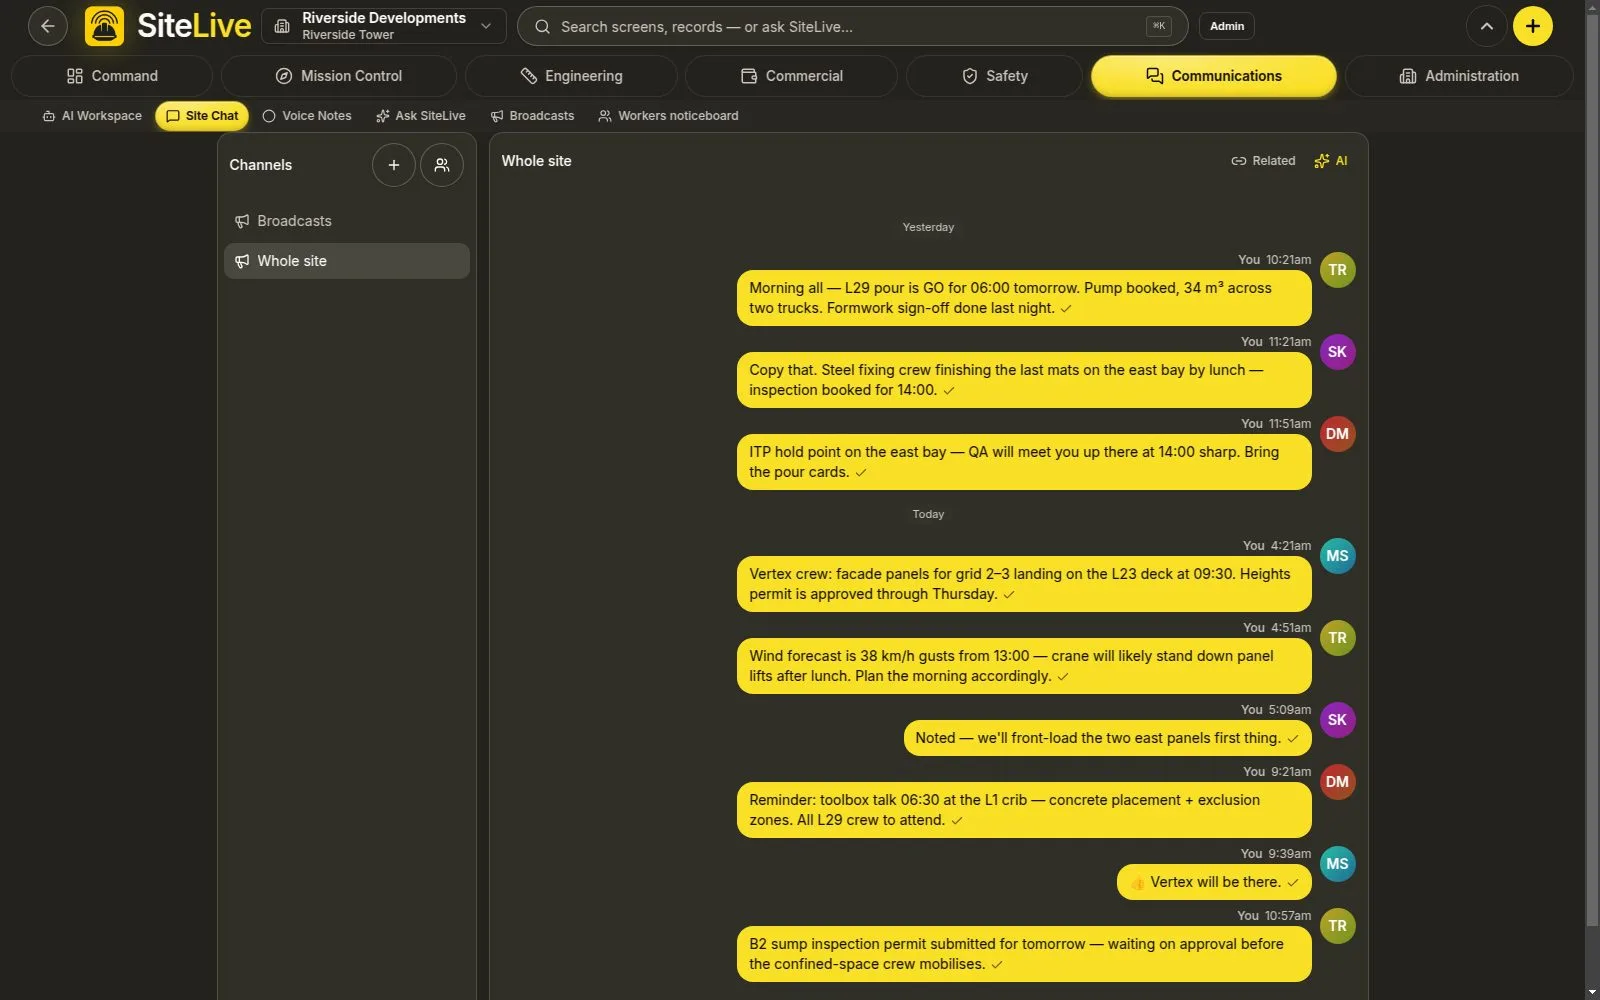
Task: Click TR avatar on 4:51am message
Action: (1337, 638)
